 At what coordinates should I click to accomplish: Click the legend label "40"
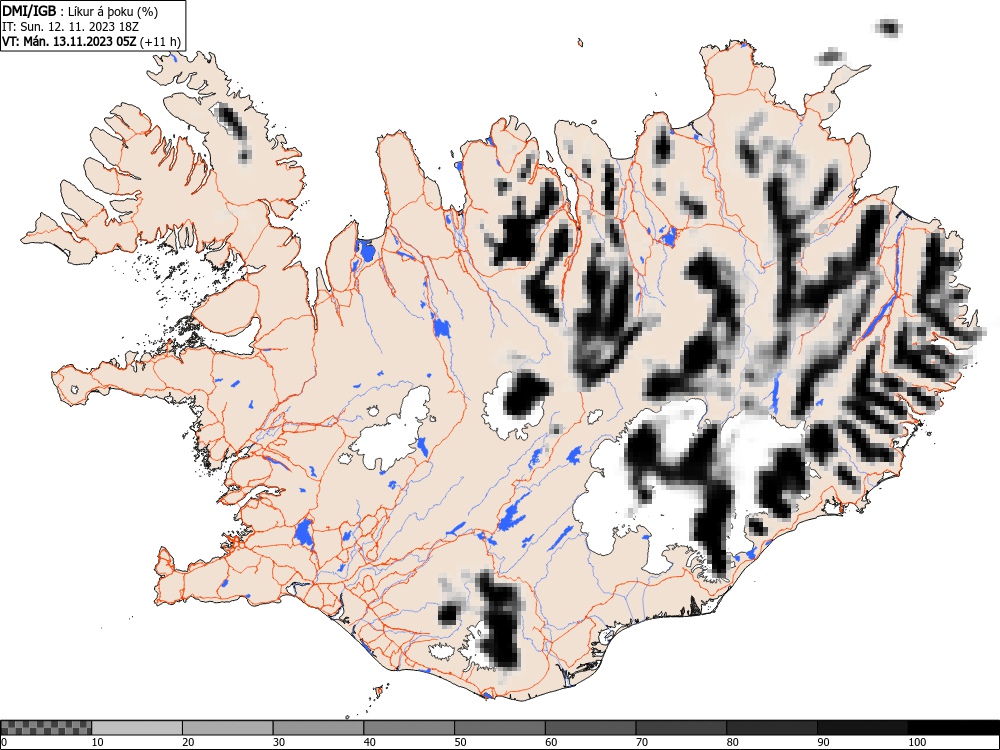coord(369,742)
